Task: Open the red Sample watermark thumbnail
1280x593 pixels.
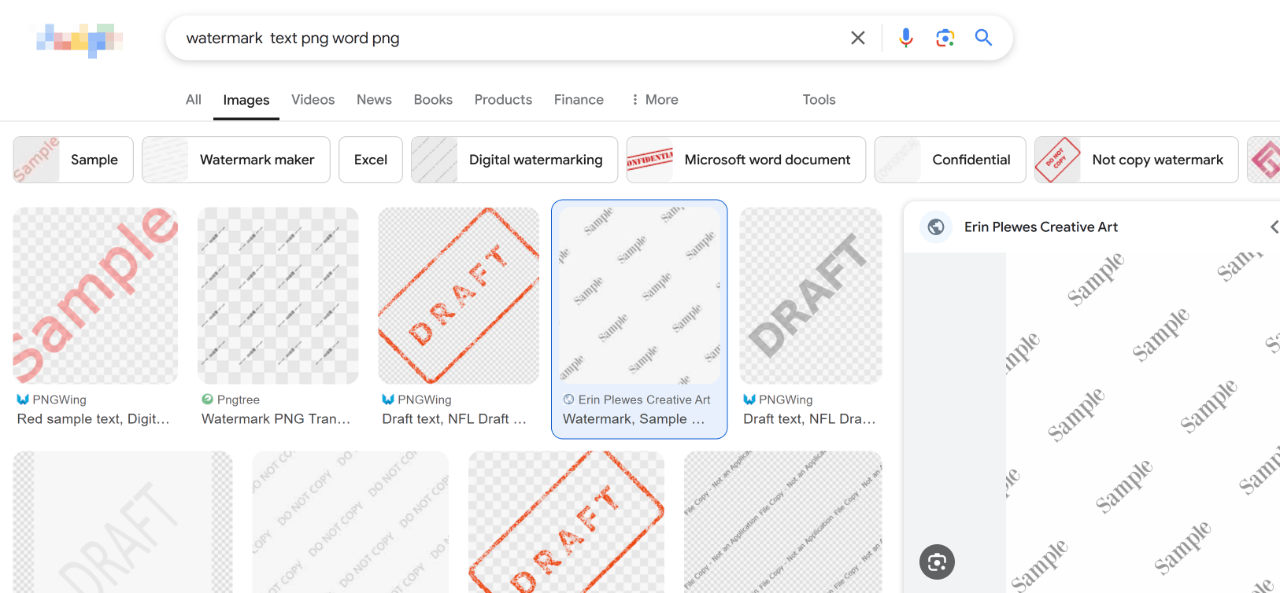Action: point(95,296)
